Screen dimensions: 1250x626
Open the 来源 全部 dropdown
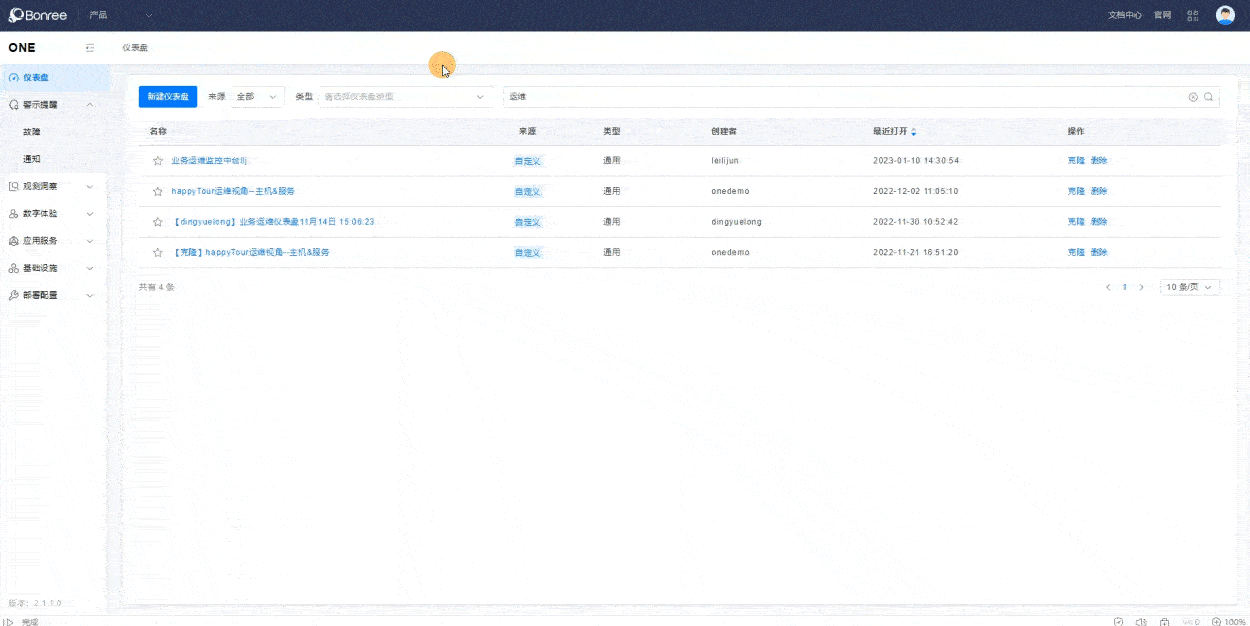(257, 97)
